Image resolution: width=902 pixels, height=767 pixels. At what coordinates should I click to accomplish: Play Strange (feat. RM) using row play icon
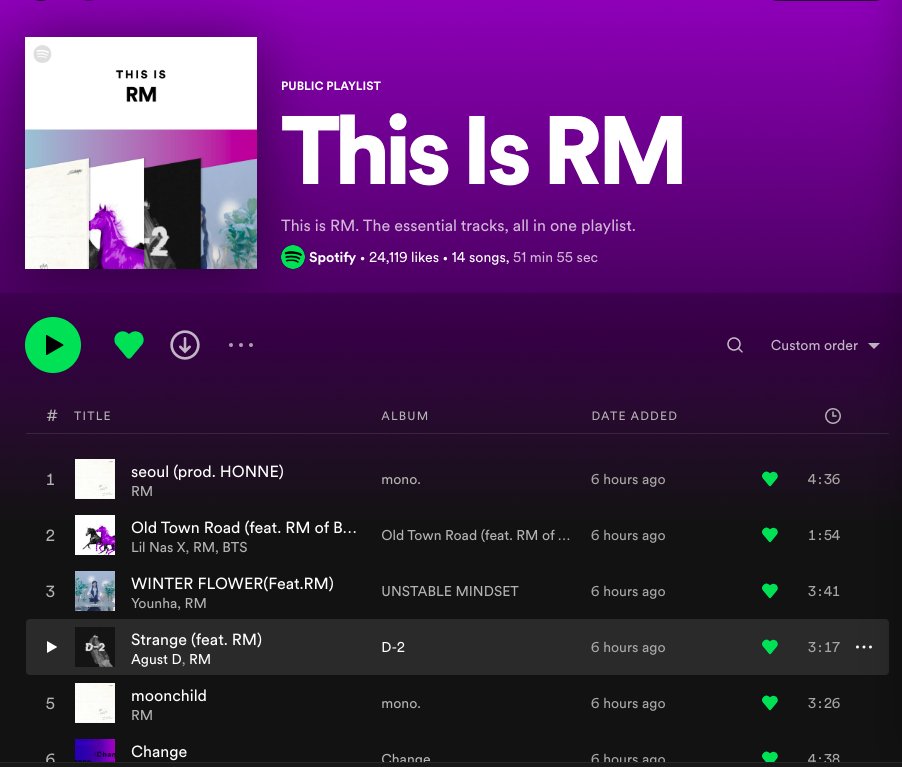pos(51,647)
